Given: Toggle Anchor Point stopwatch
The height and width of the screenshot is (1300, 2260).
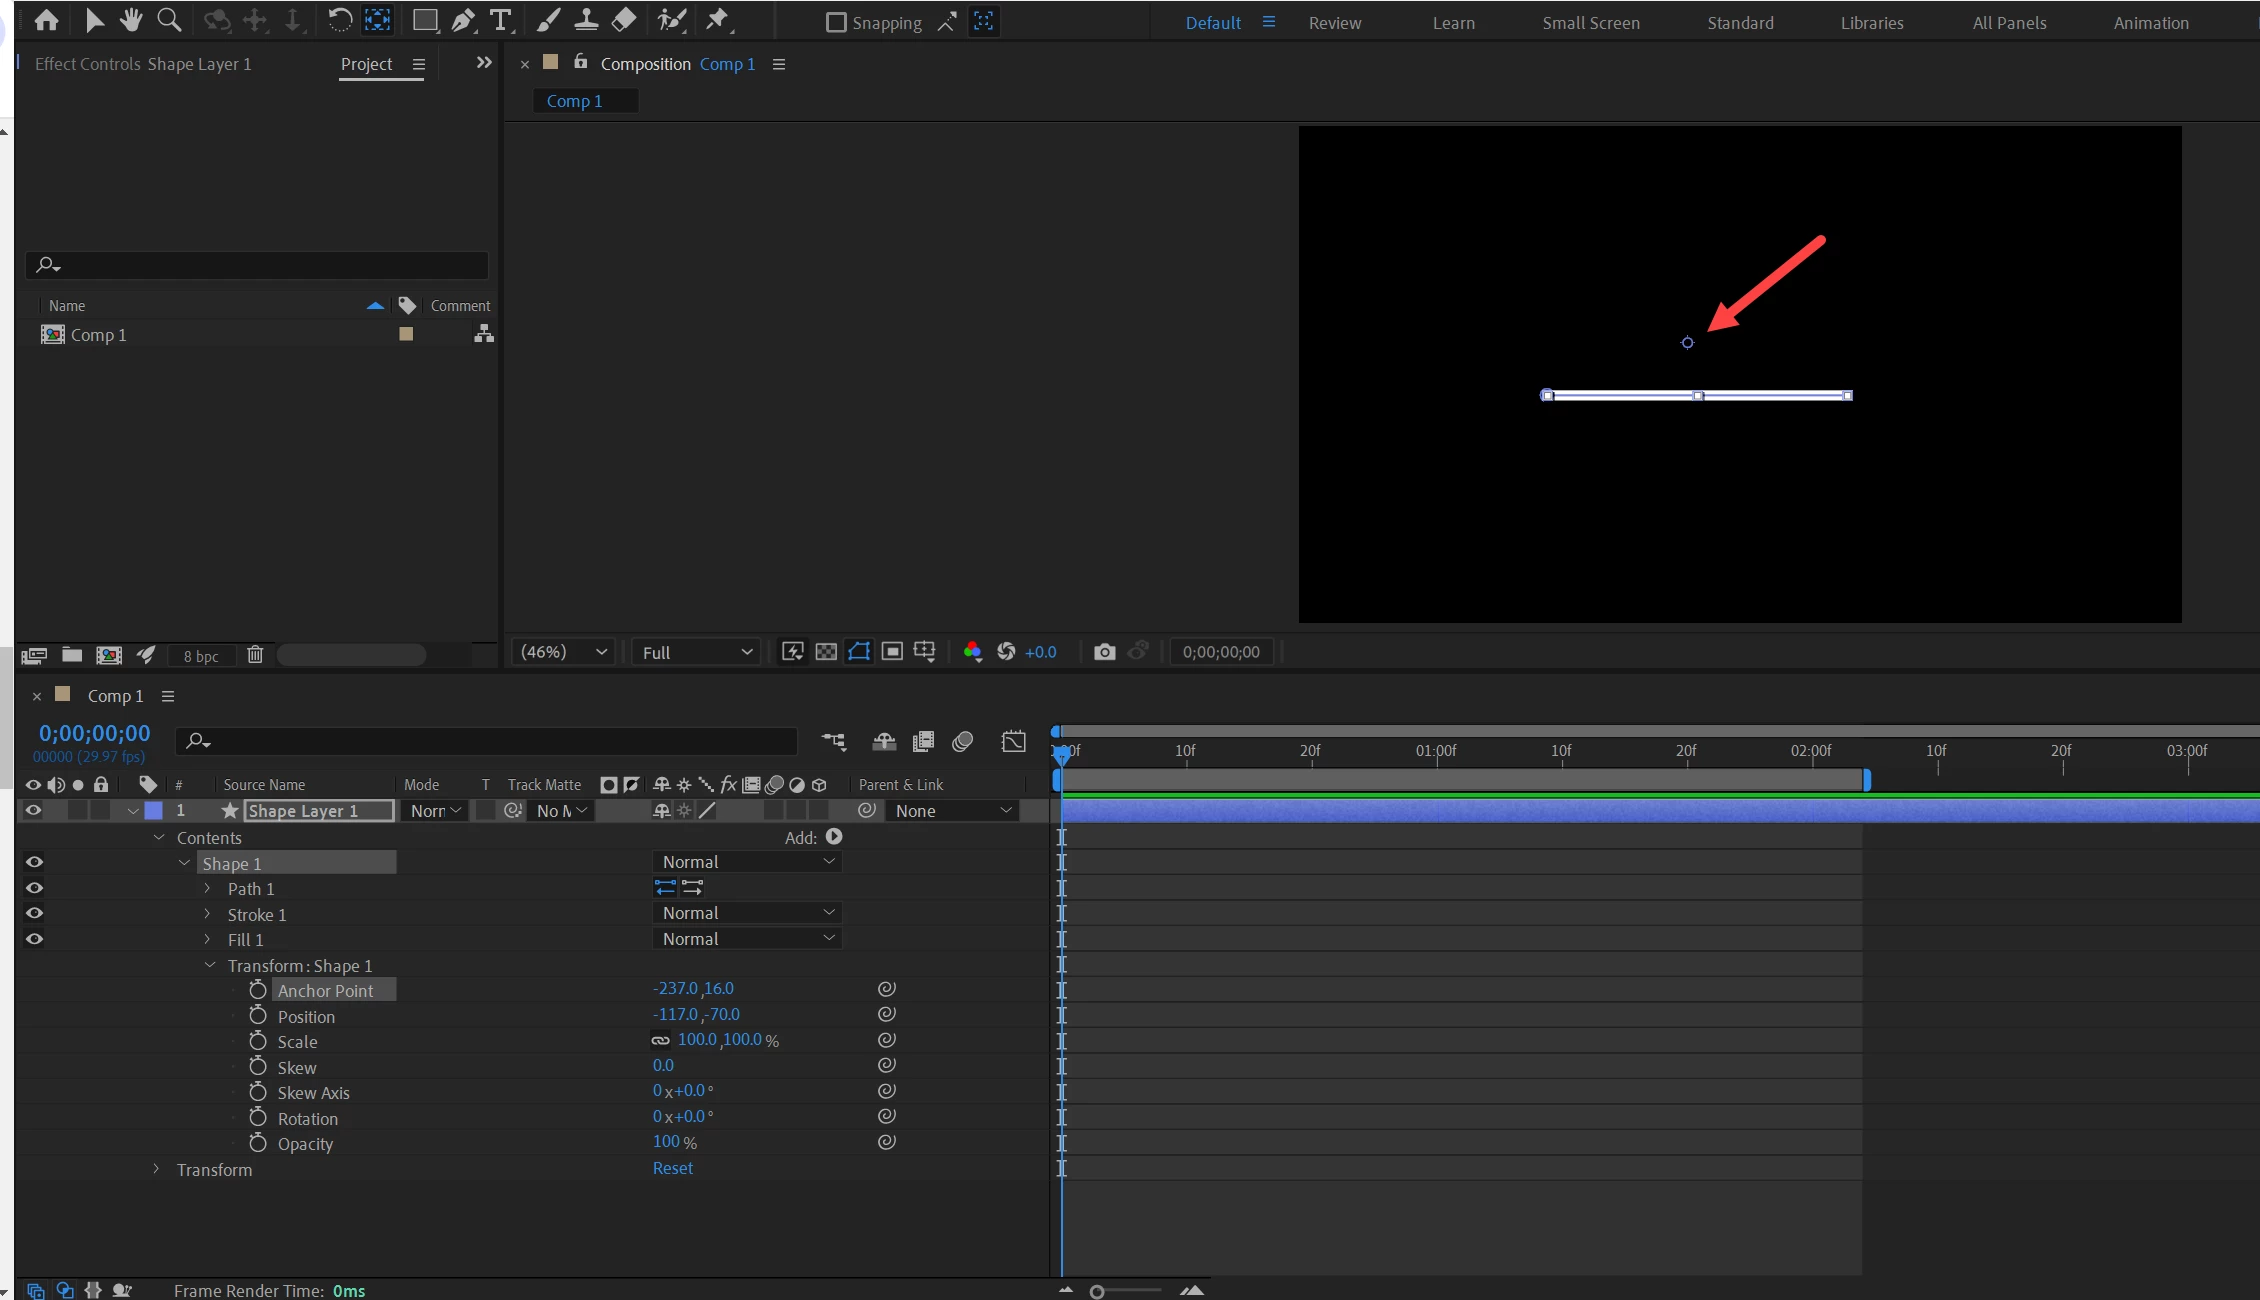Looking at the screenshot, I should (258, 990).
